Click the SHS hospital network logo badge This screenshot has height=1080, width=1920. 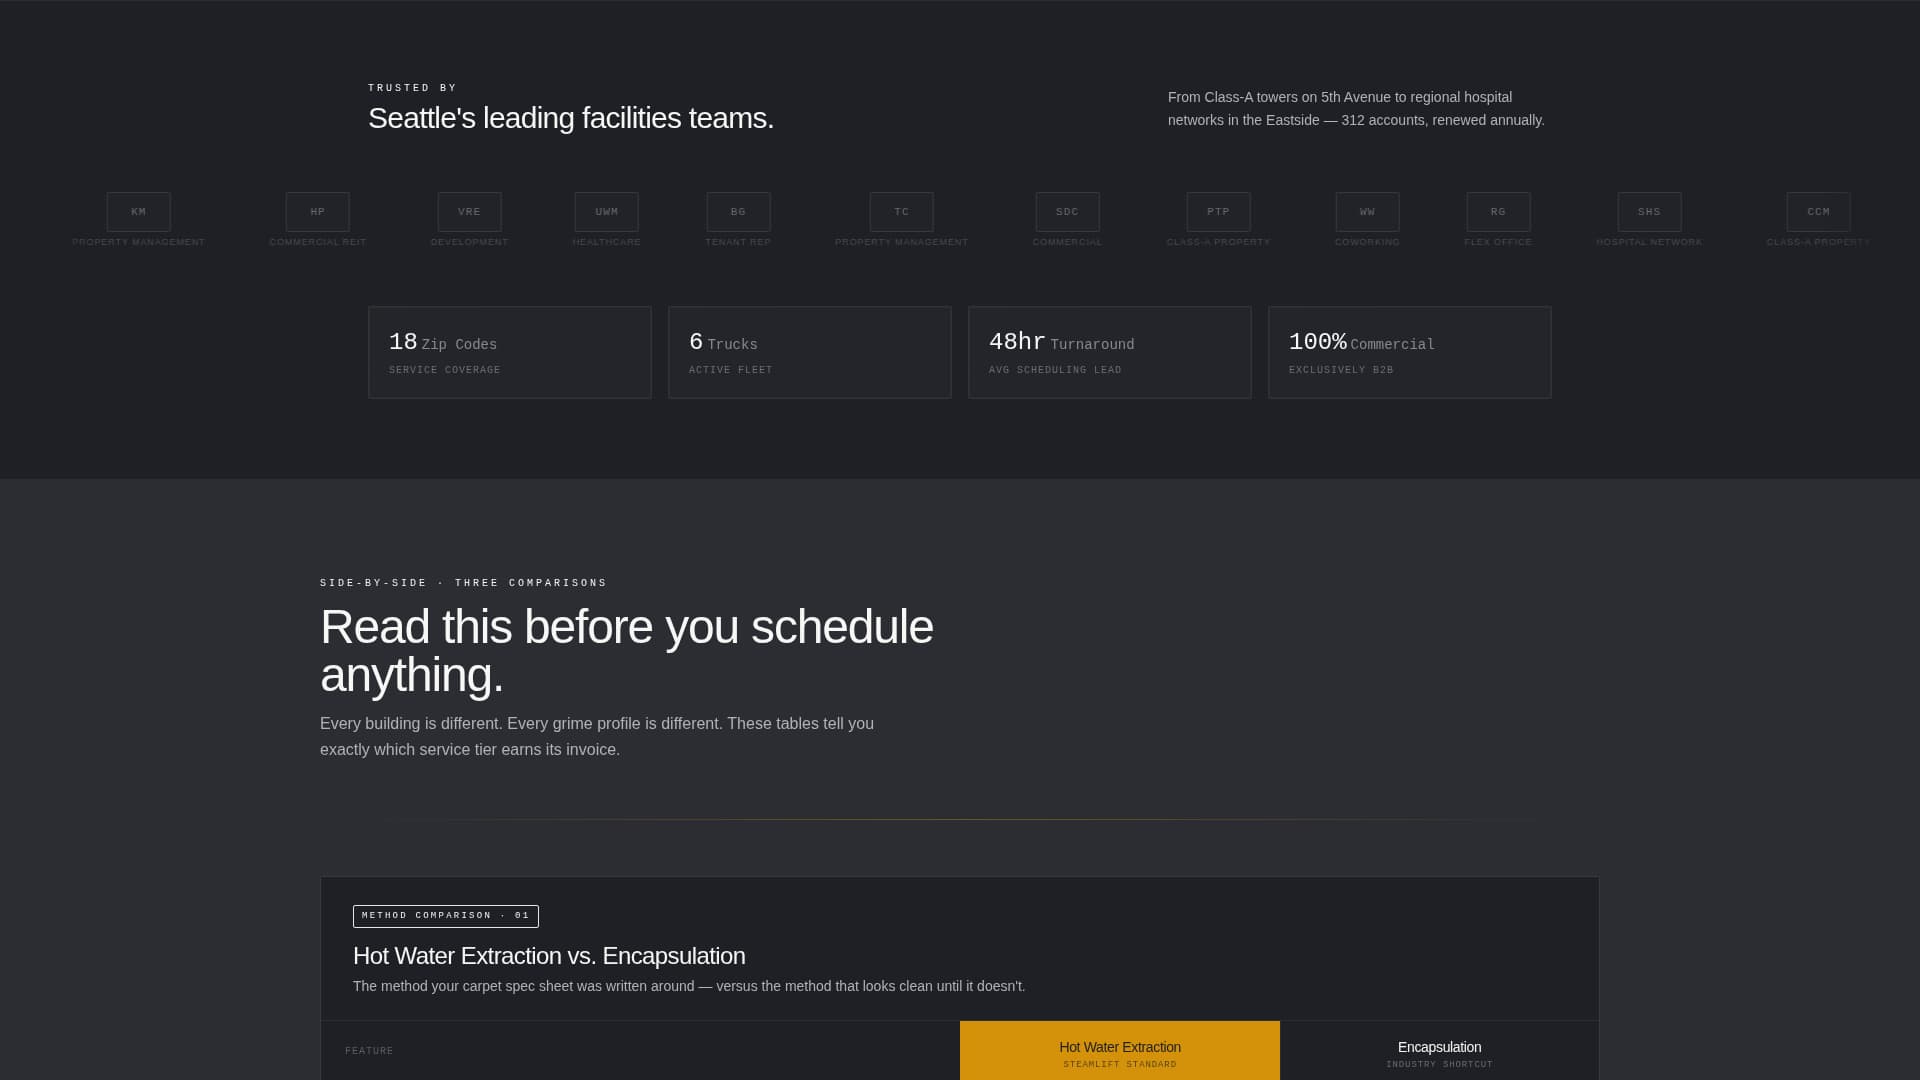click(1650, 212)
